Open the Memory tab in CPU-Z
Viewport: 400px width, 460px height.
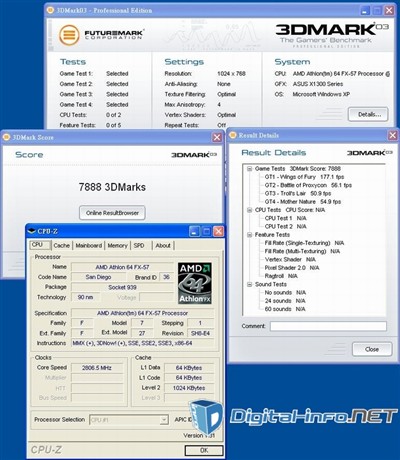point(117,245)
